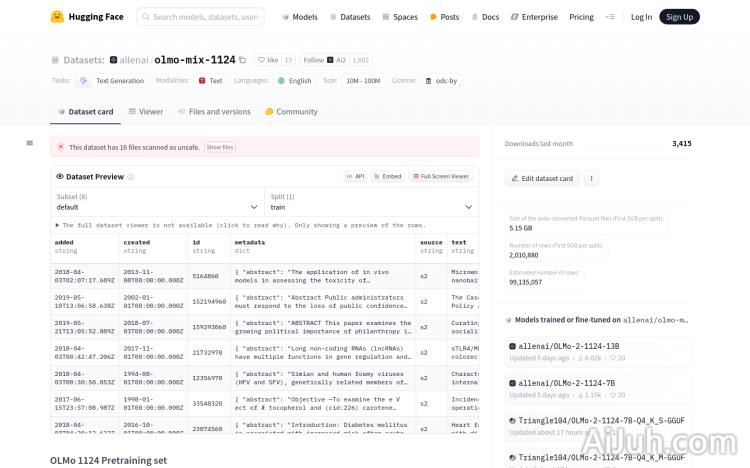Screen dimensions: 750x468
Task: Click the table of contents icon at left
Action: 30,144
